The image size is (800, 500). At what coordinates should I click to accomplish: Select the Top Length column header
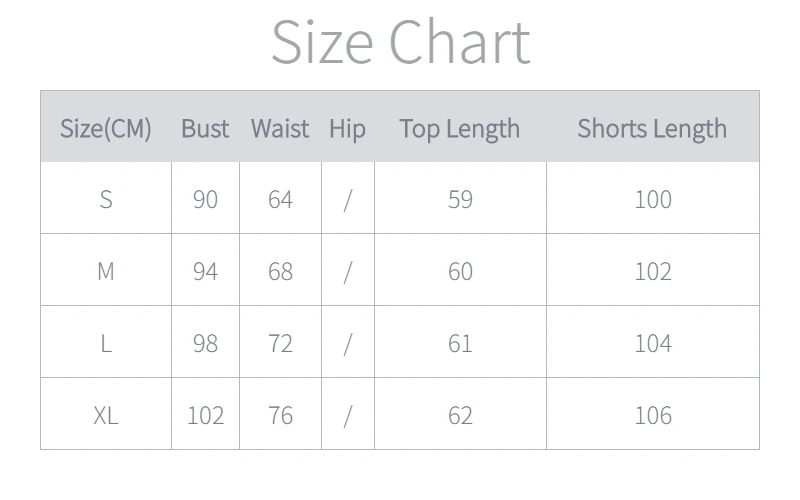tap(460, 128)
